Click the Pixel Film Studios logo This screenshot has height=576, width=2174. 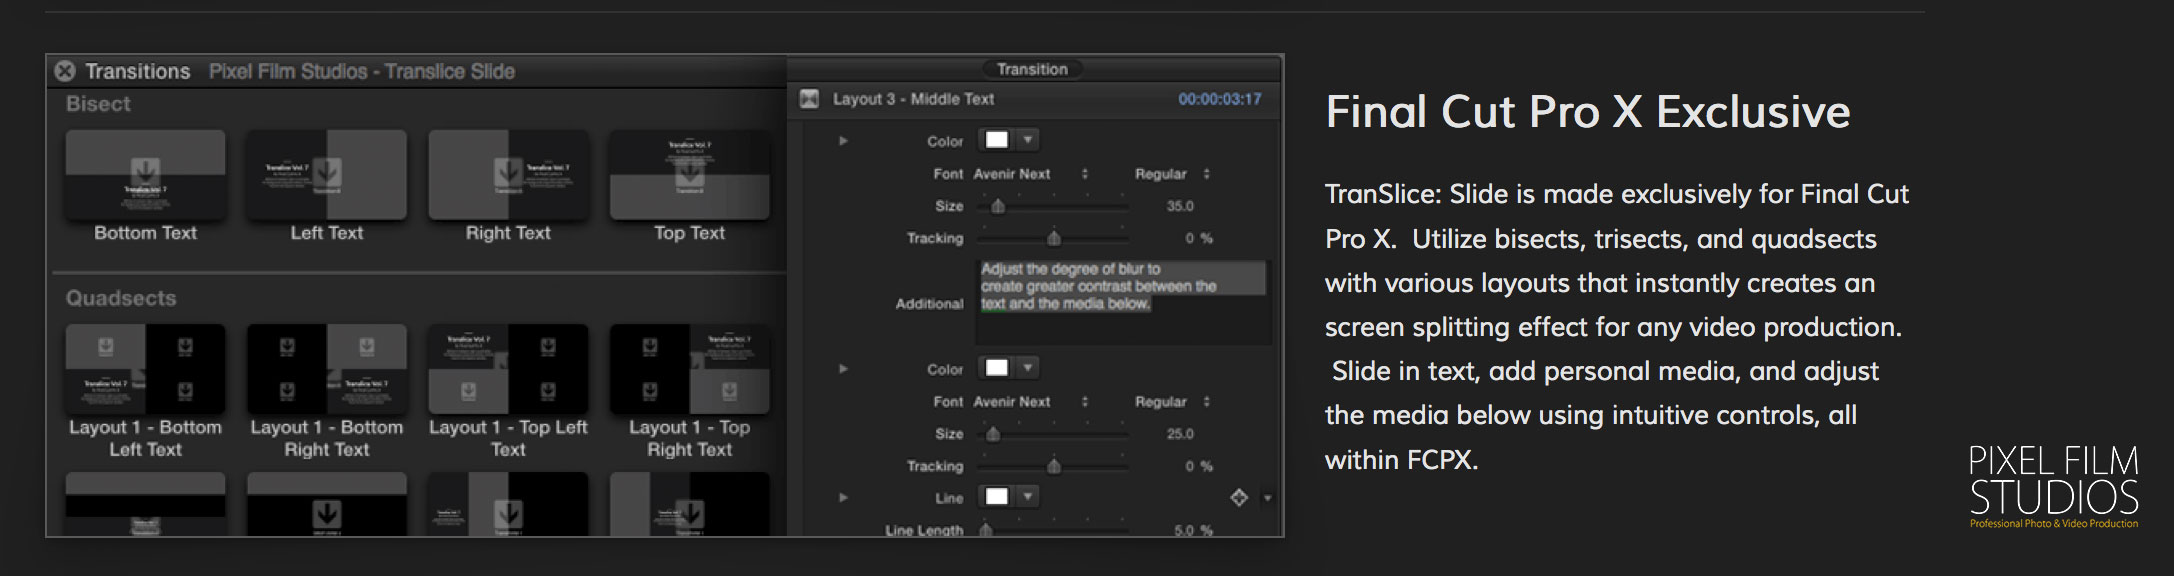pos(2053,487)
